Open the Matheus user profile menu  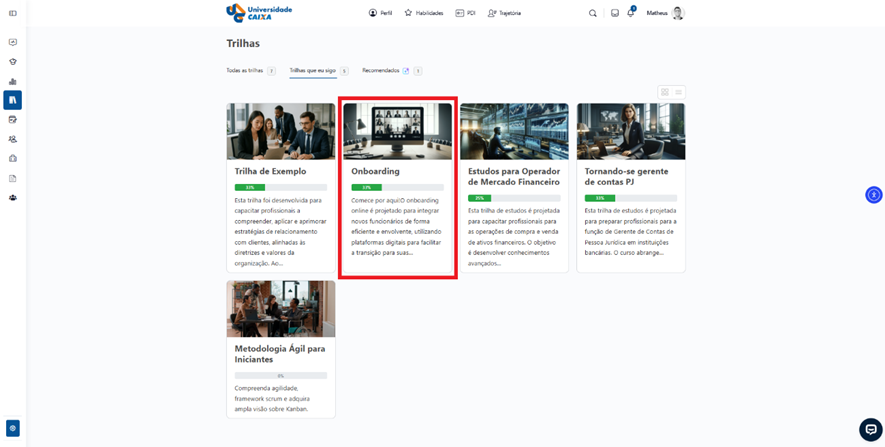665,13
